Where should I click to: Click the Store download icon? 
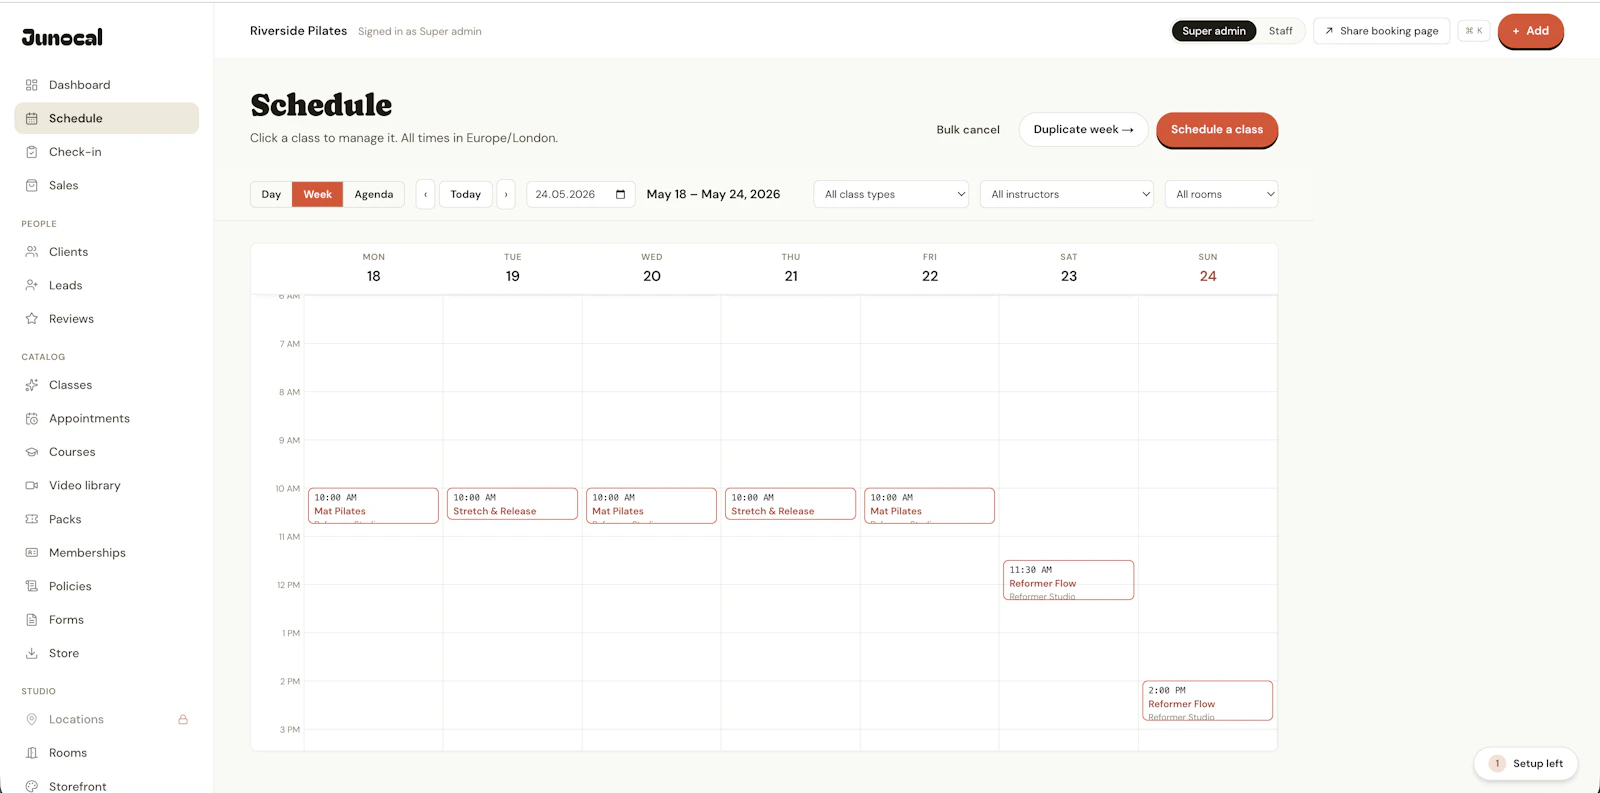point(32,653)
